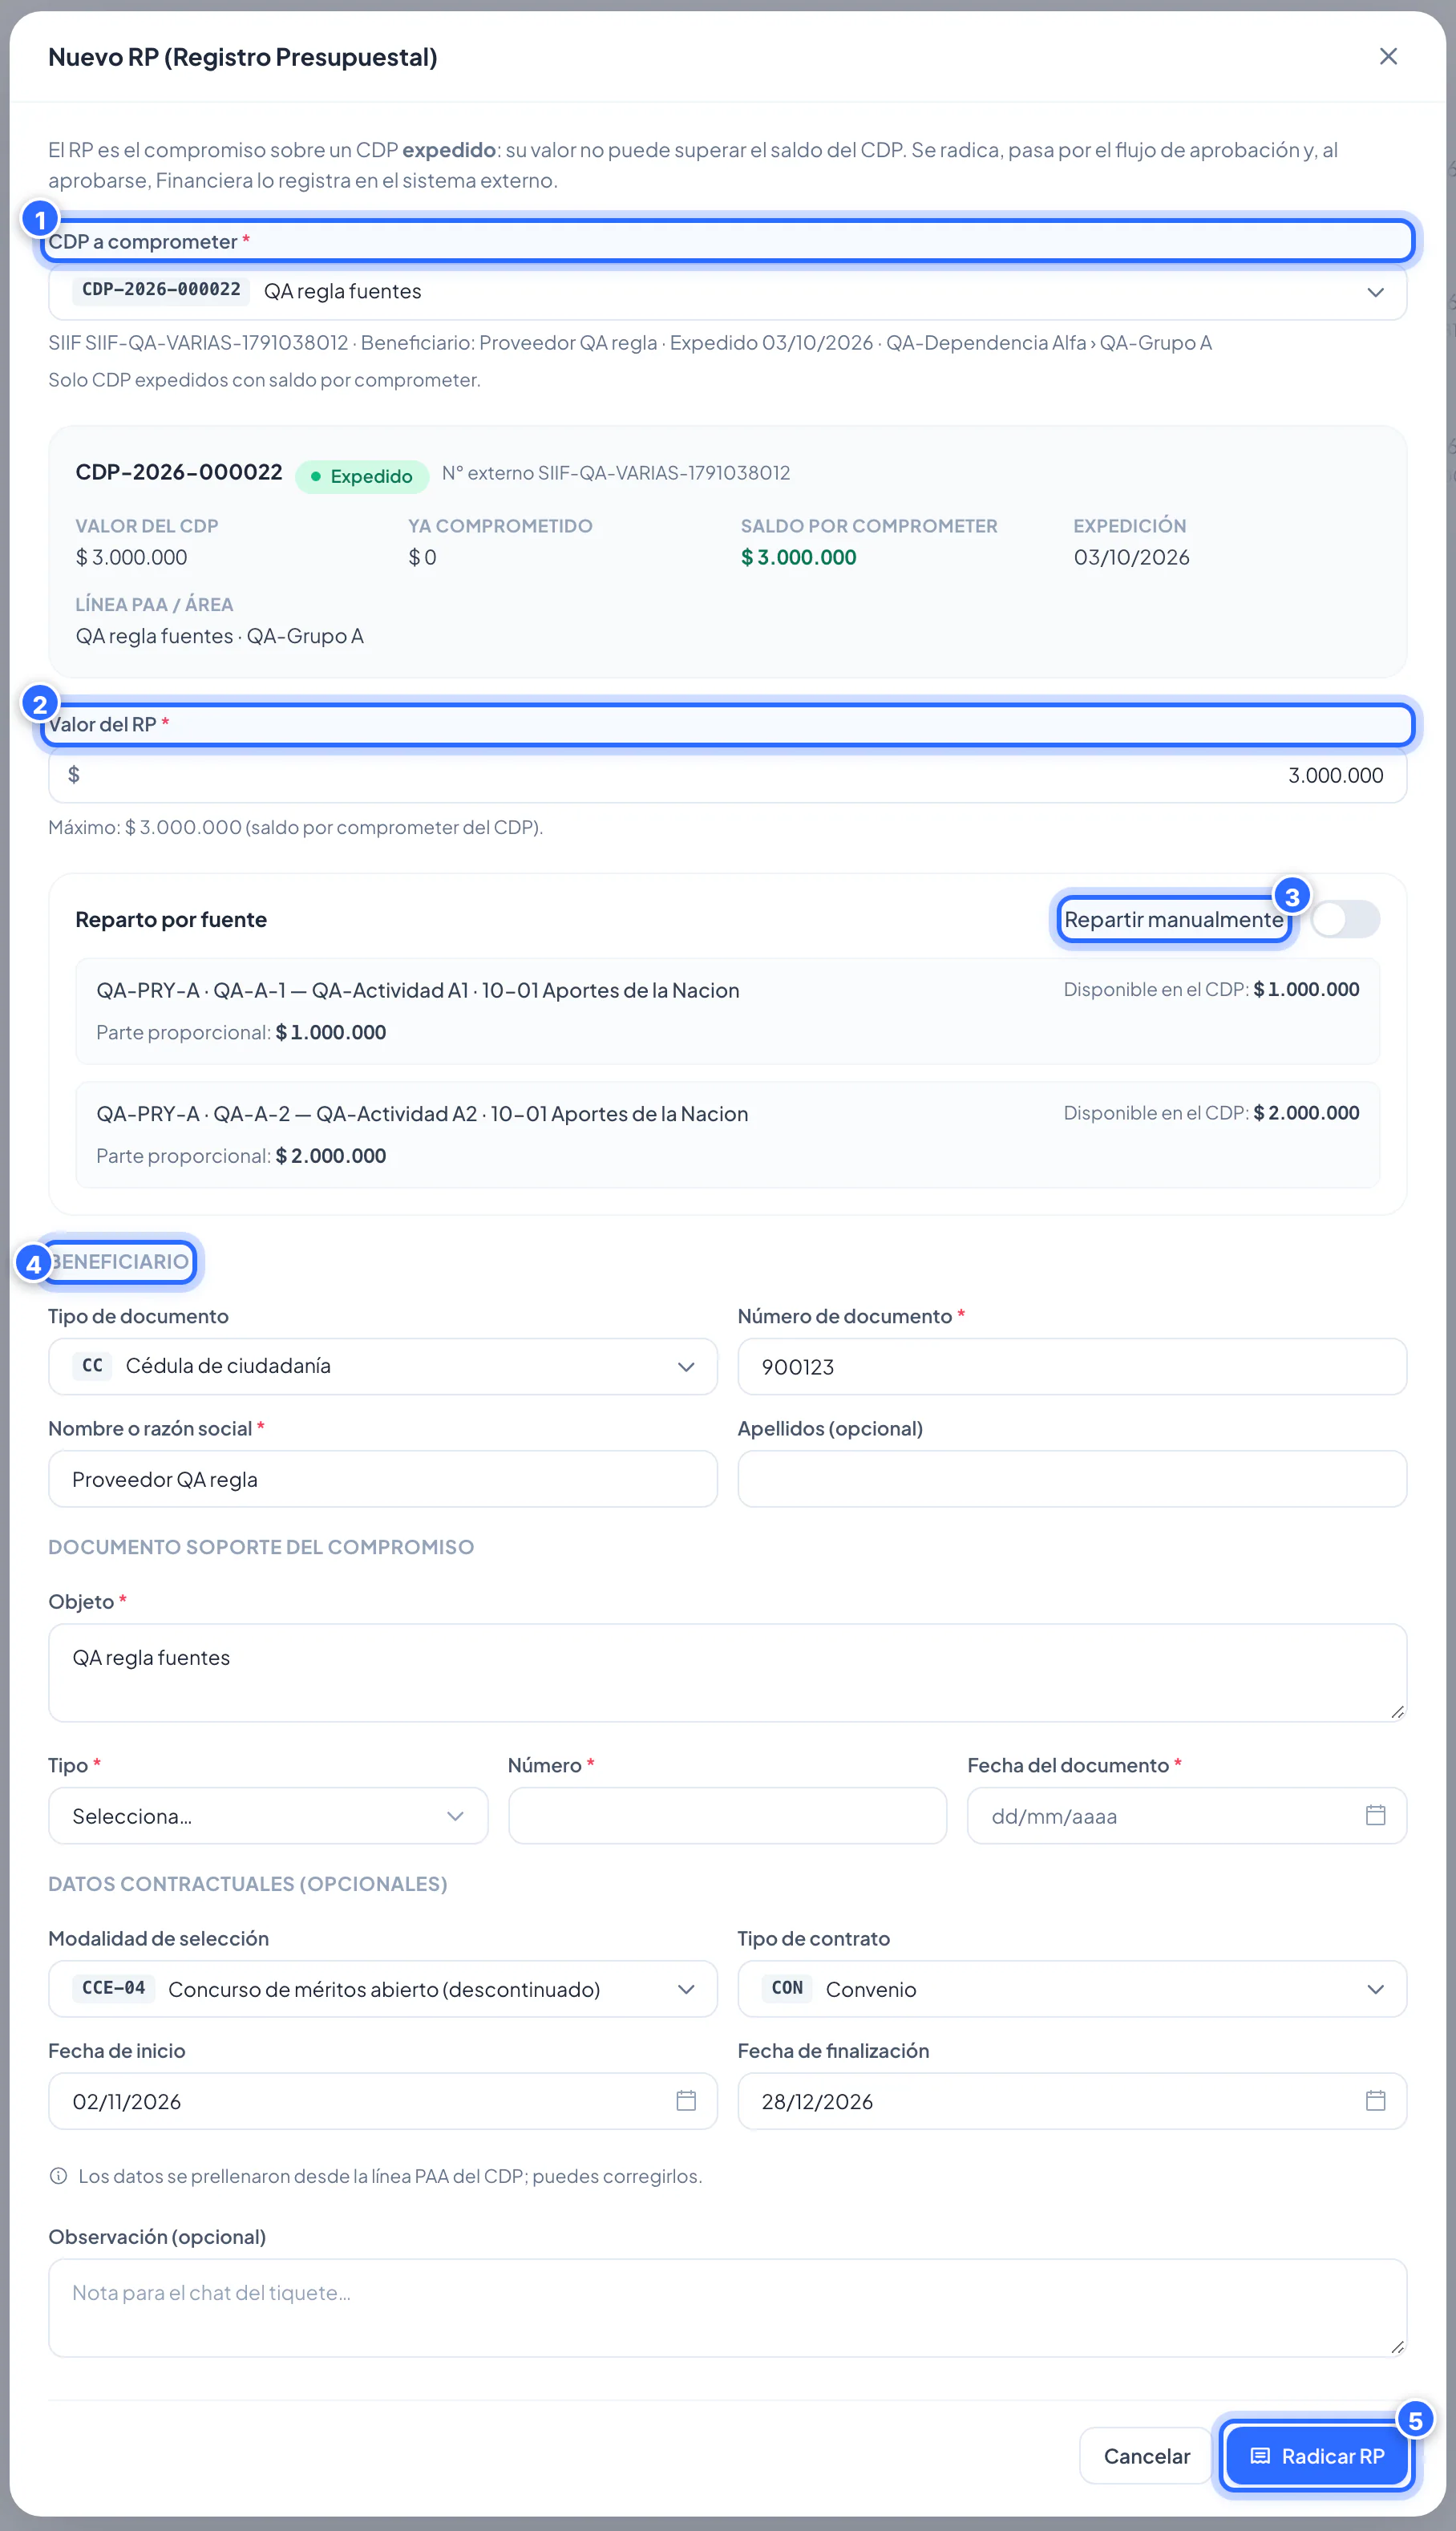Click the Apellidos (opcional) field
The image size is (1456, 2531).
pyautogui.click(x=1072, y=1478)
